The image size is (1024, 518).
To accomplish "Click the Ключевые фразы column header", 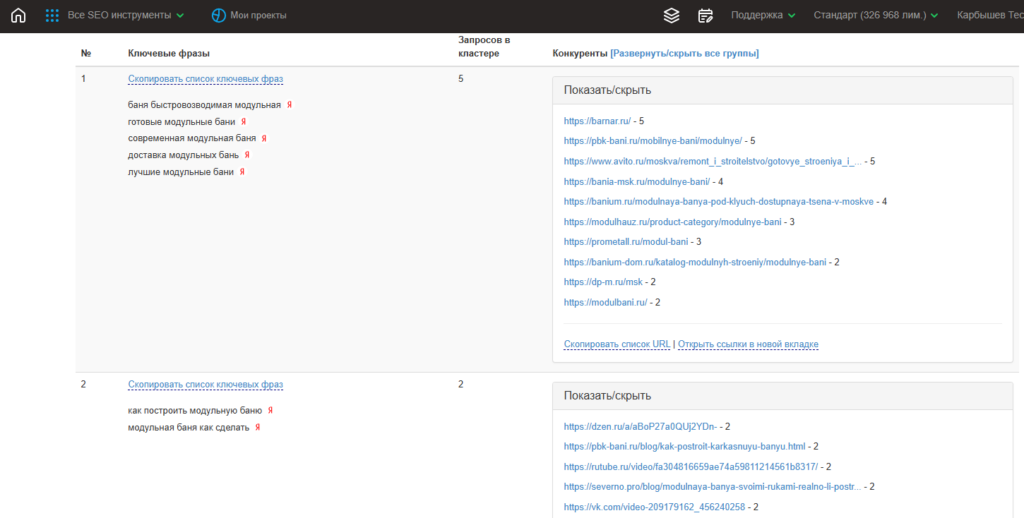I will [x=168, y=54].
